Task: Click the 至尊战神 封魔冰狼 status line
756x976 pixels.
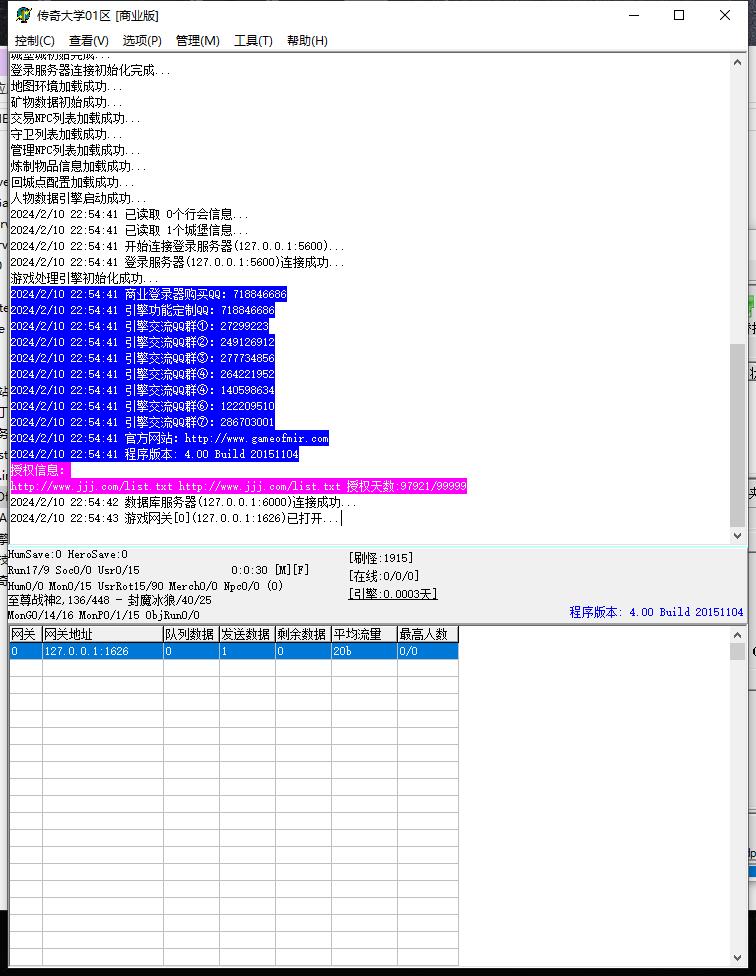Action: [x=110, y=600]
